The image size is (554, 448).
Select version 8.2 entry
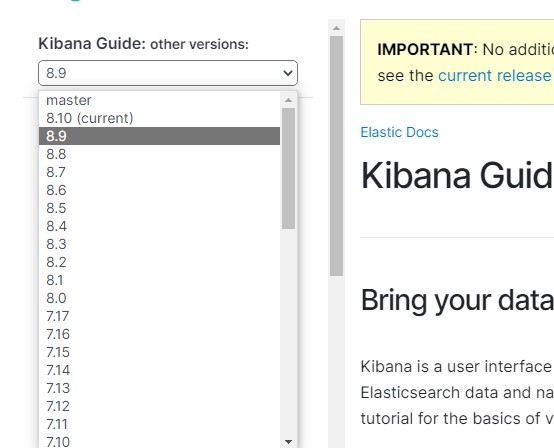click(159, 262)
